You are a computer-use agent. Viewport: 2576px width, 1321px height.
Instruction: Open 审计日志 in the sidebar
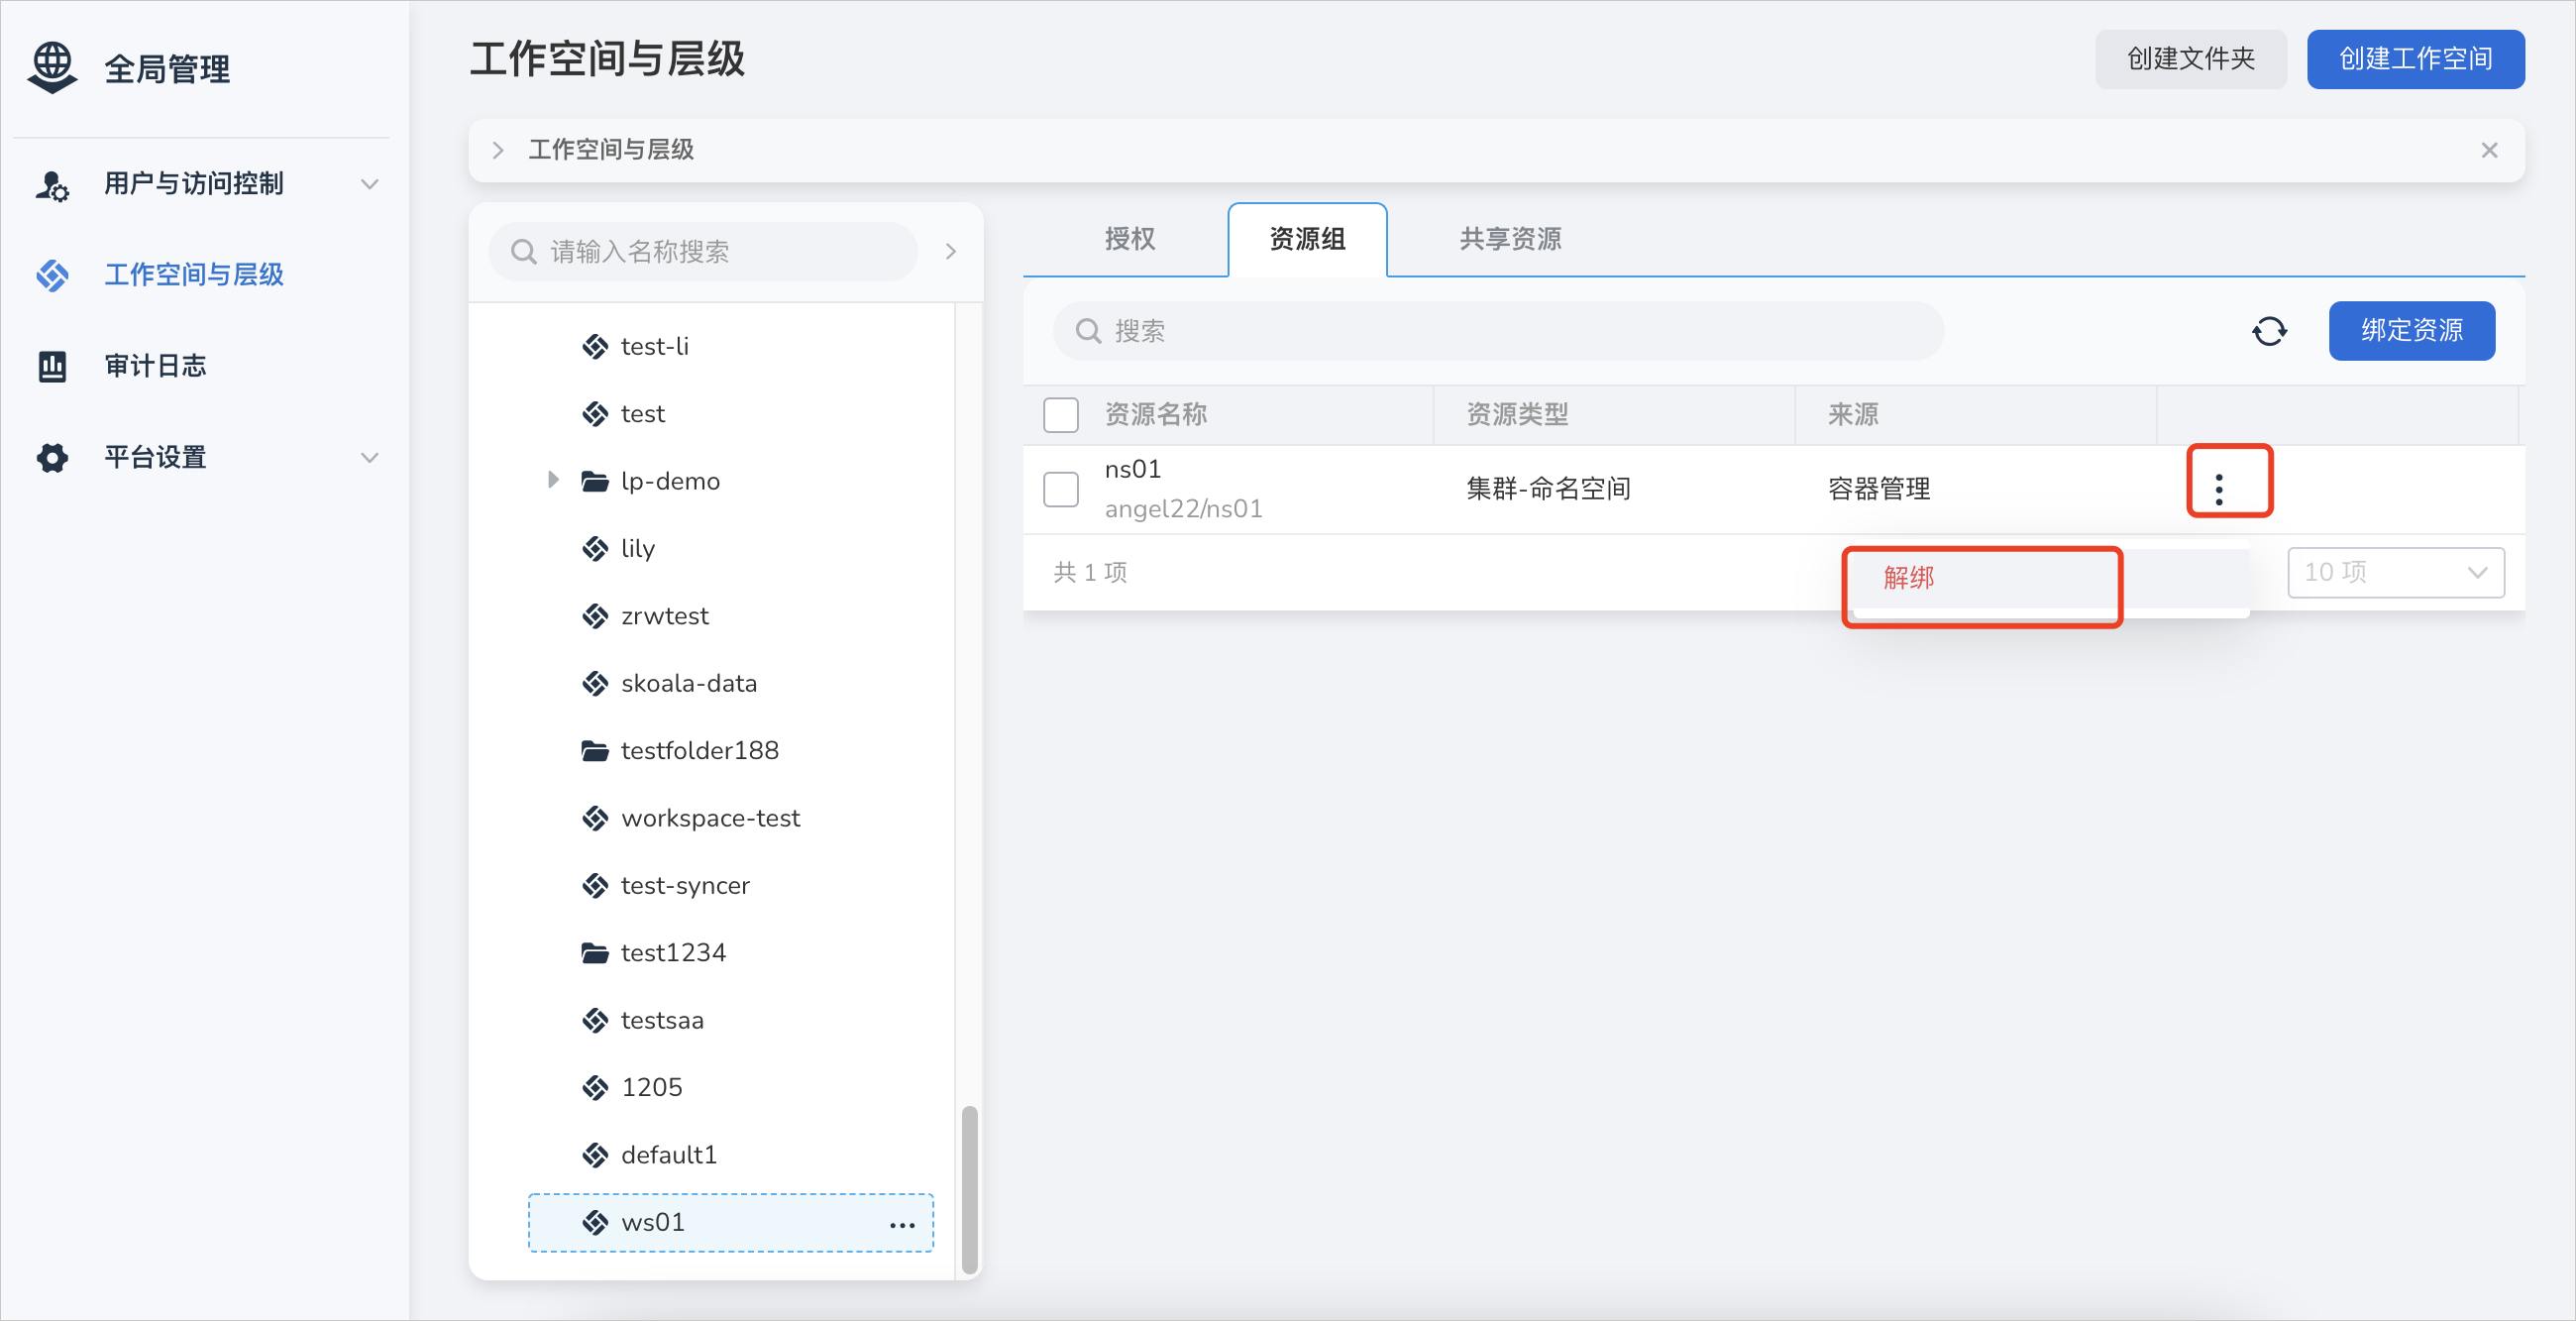[x=155, y=366]
